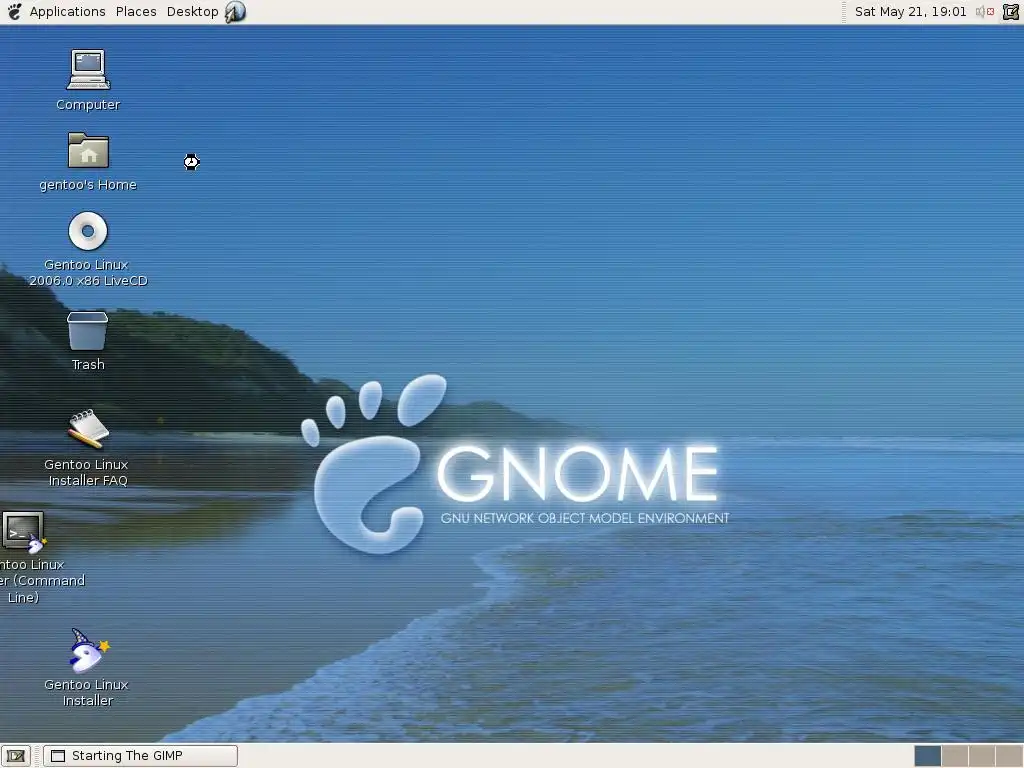Screen dimensions: 1024x768
Task: Click the muted volume speaker icon
Action: point(985,12)
